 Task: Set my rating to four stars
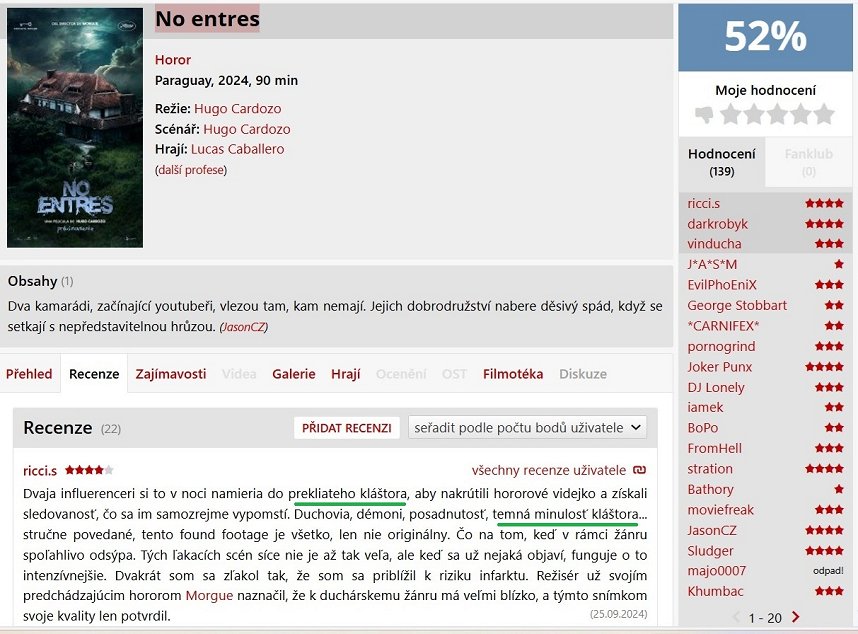(800, 115)
